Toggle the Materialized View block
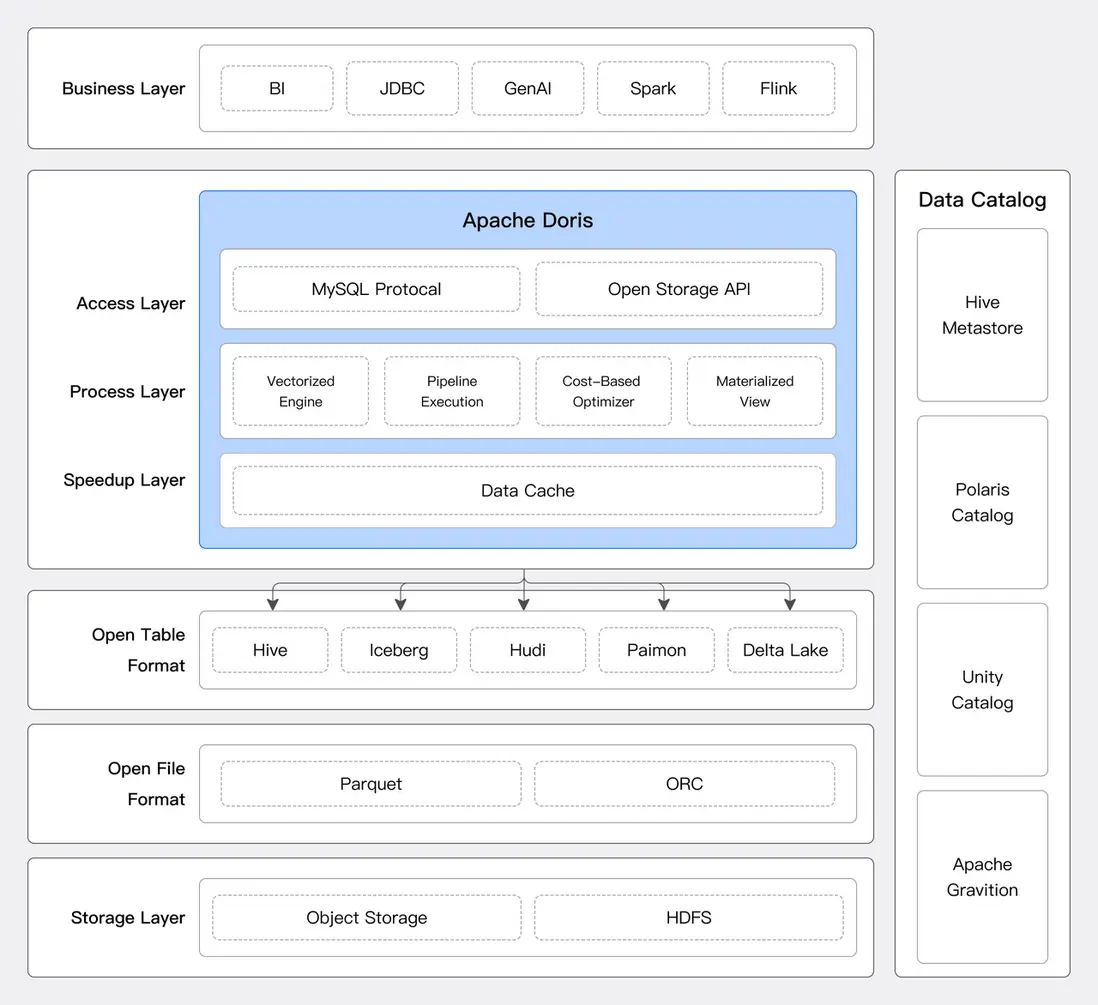 [x=755, y=391]
